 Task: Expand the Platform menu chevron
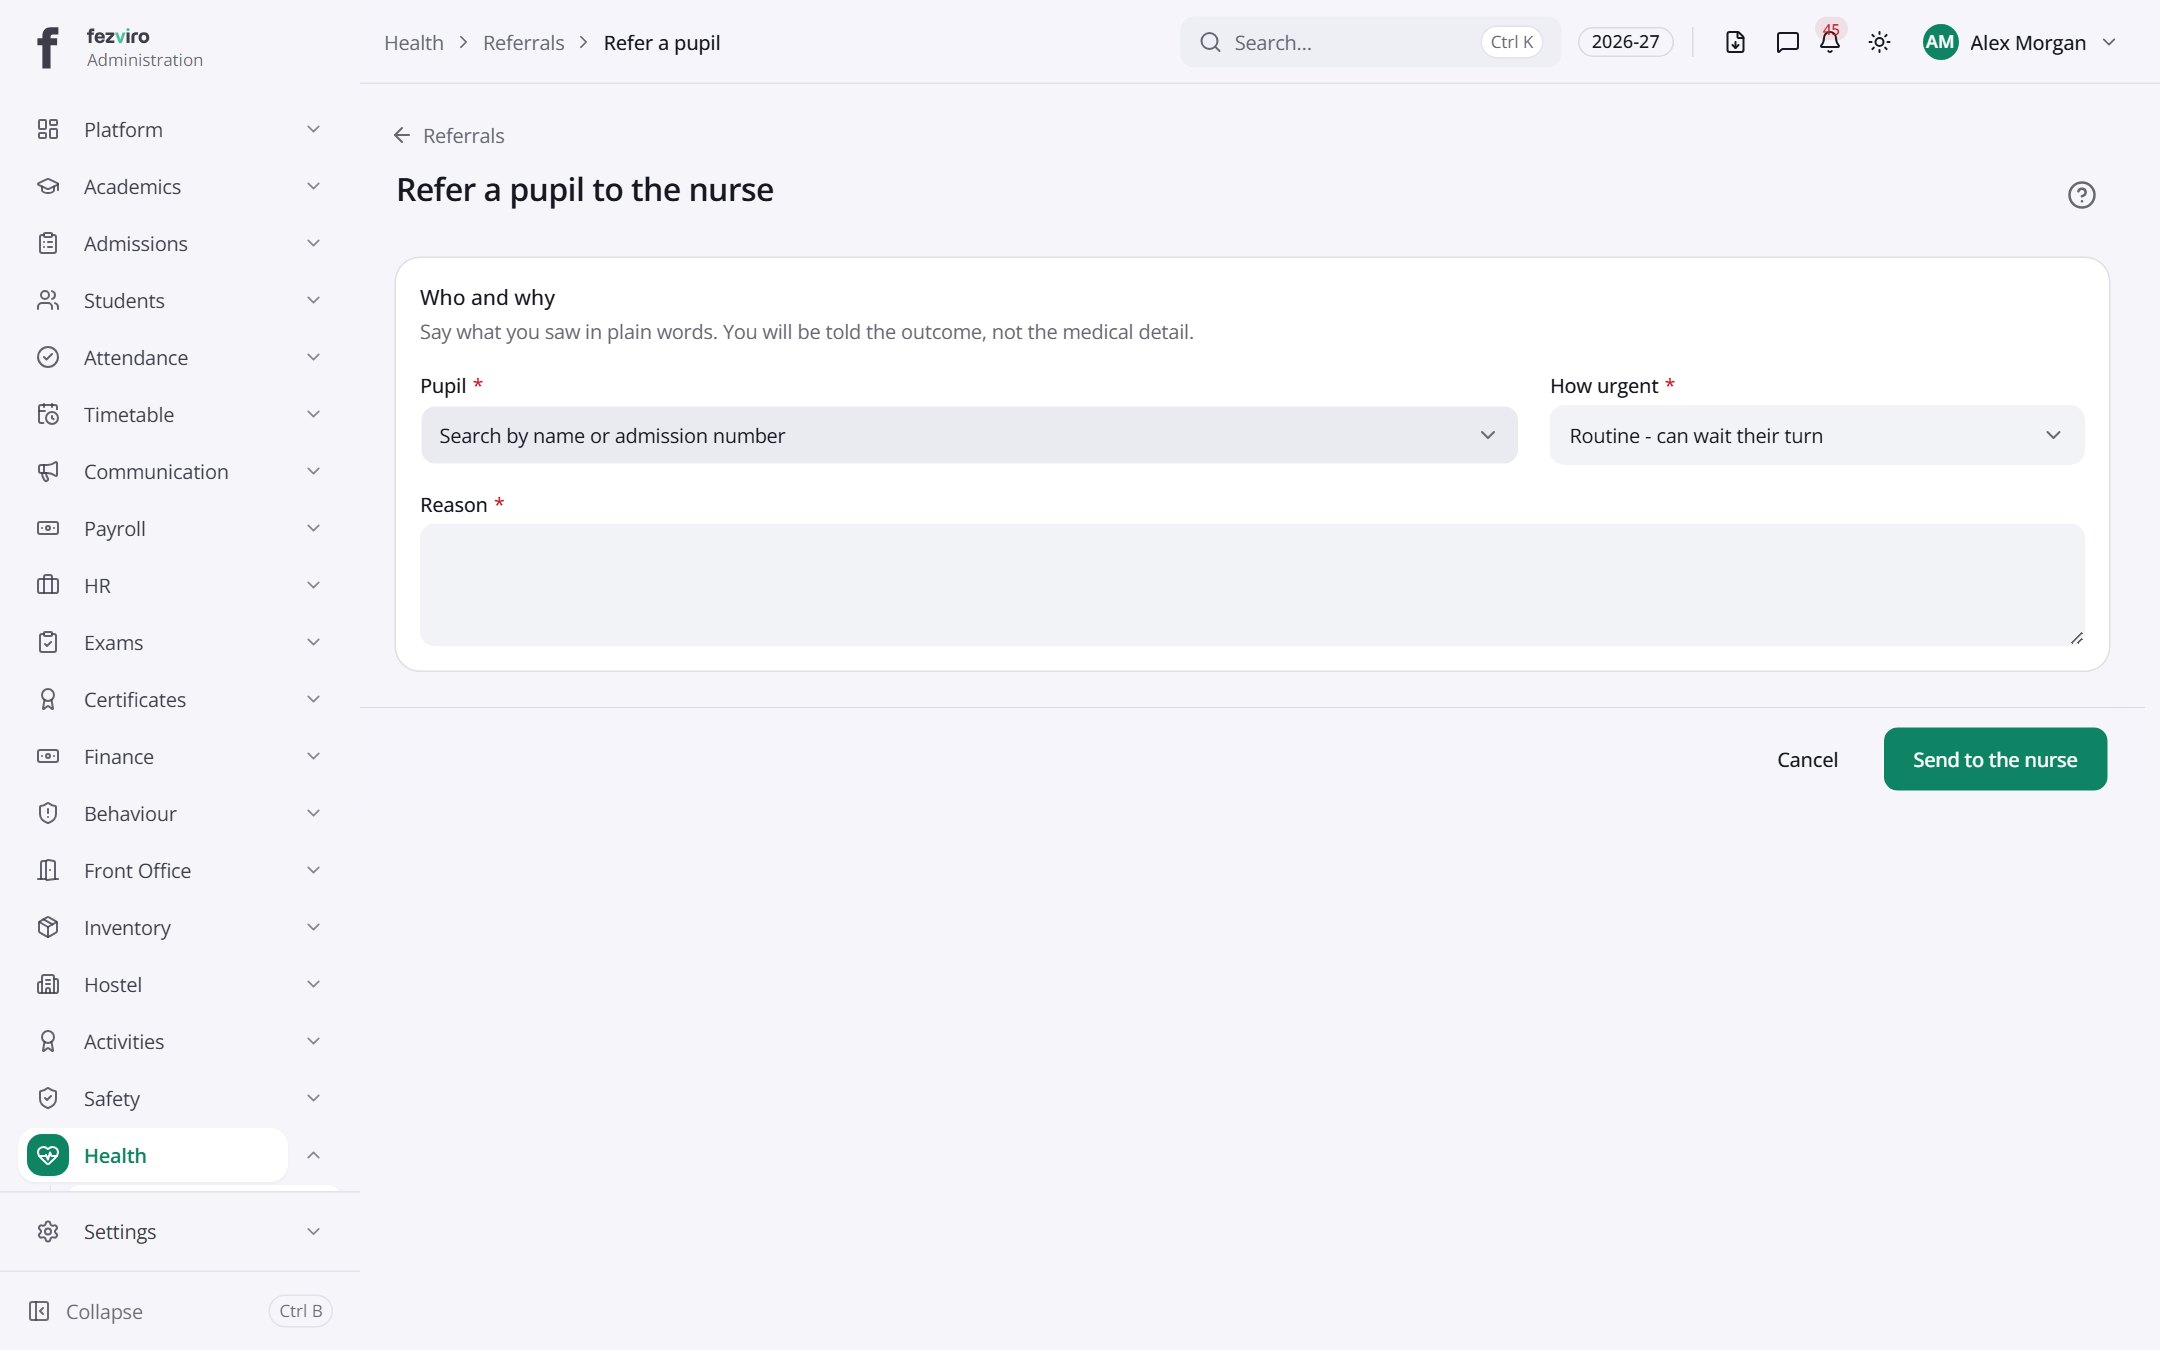point(313,129)
